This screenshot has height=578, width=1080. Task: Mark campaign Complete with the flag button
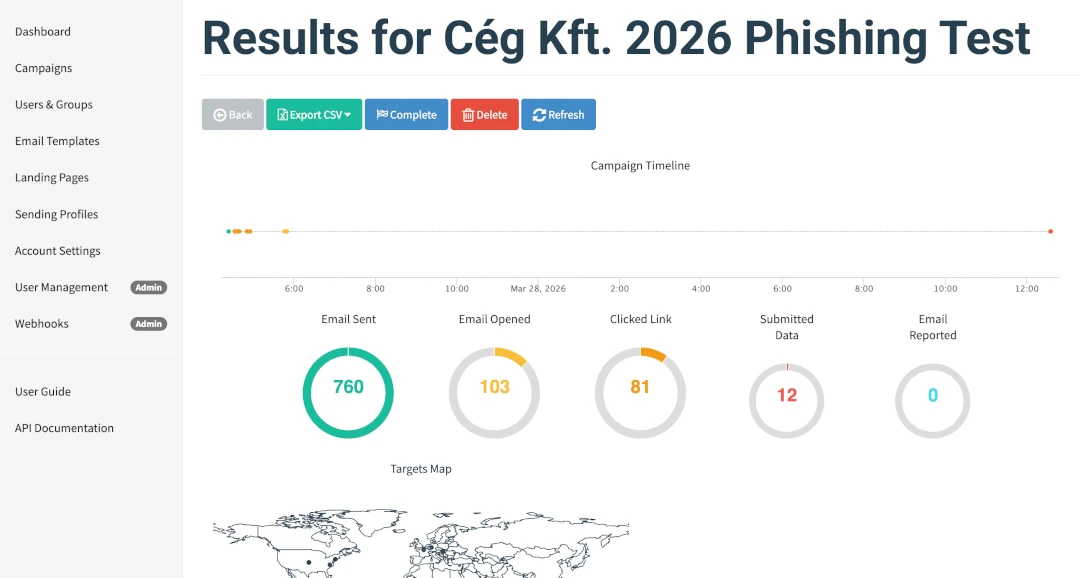coord(406,115)
